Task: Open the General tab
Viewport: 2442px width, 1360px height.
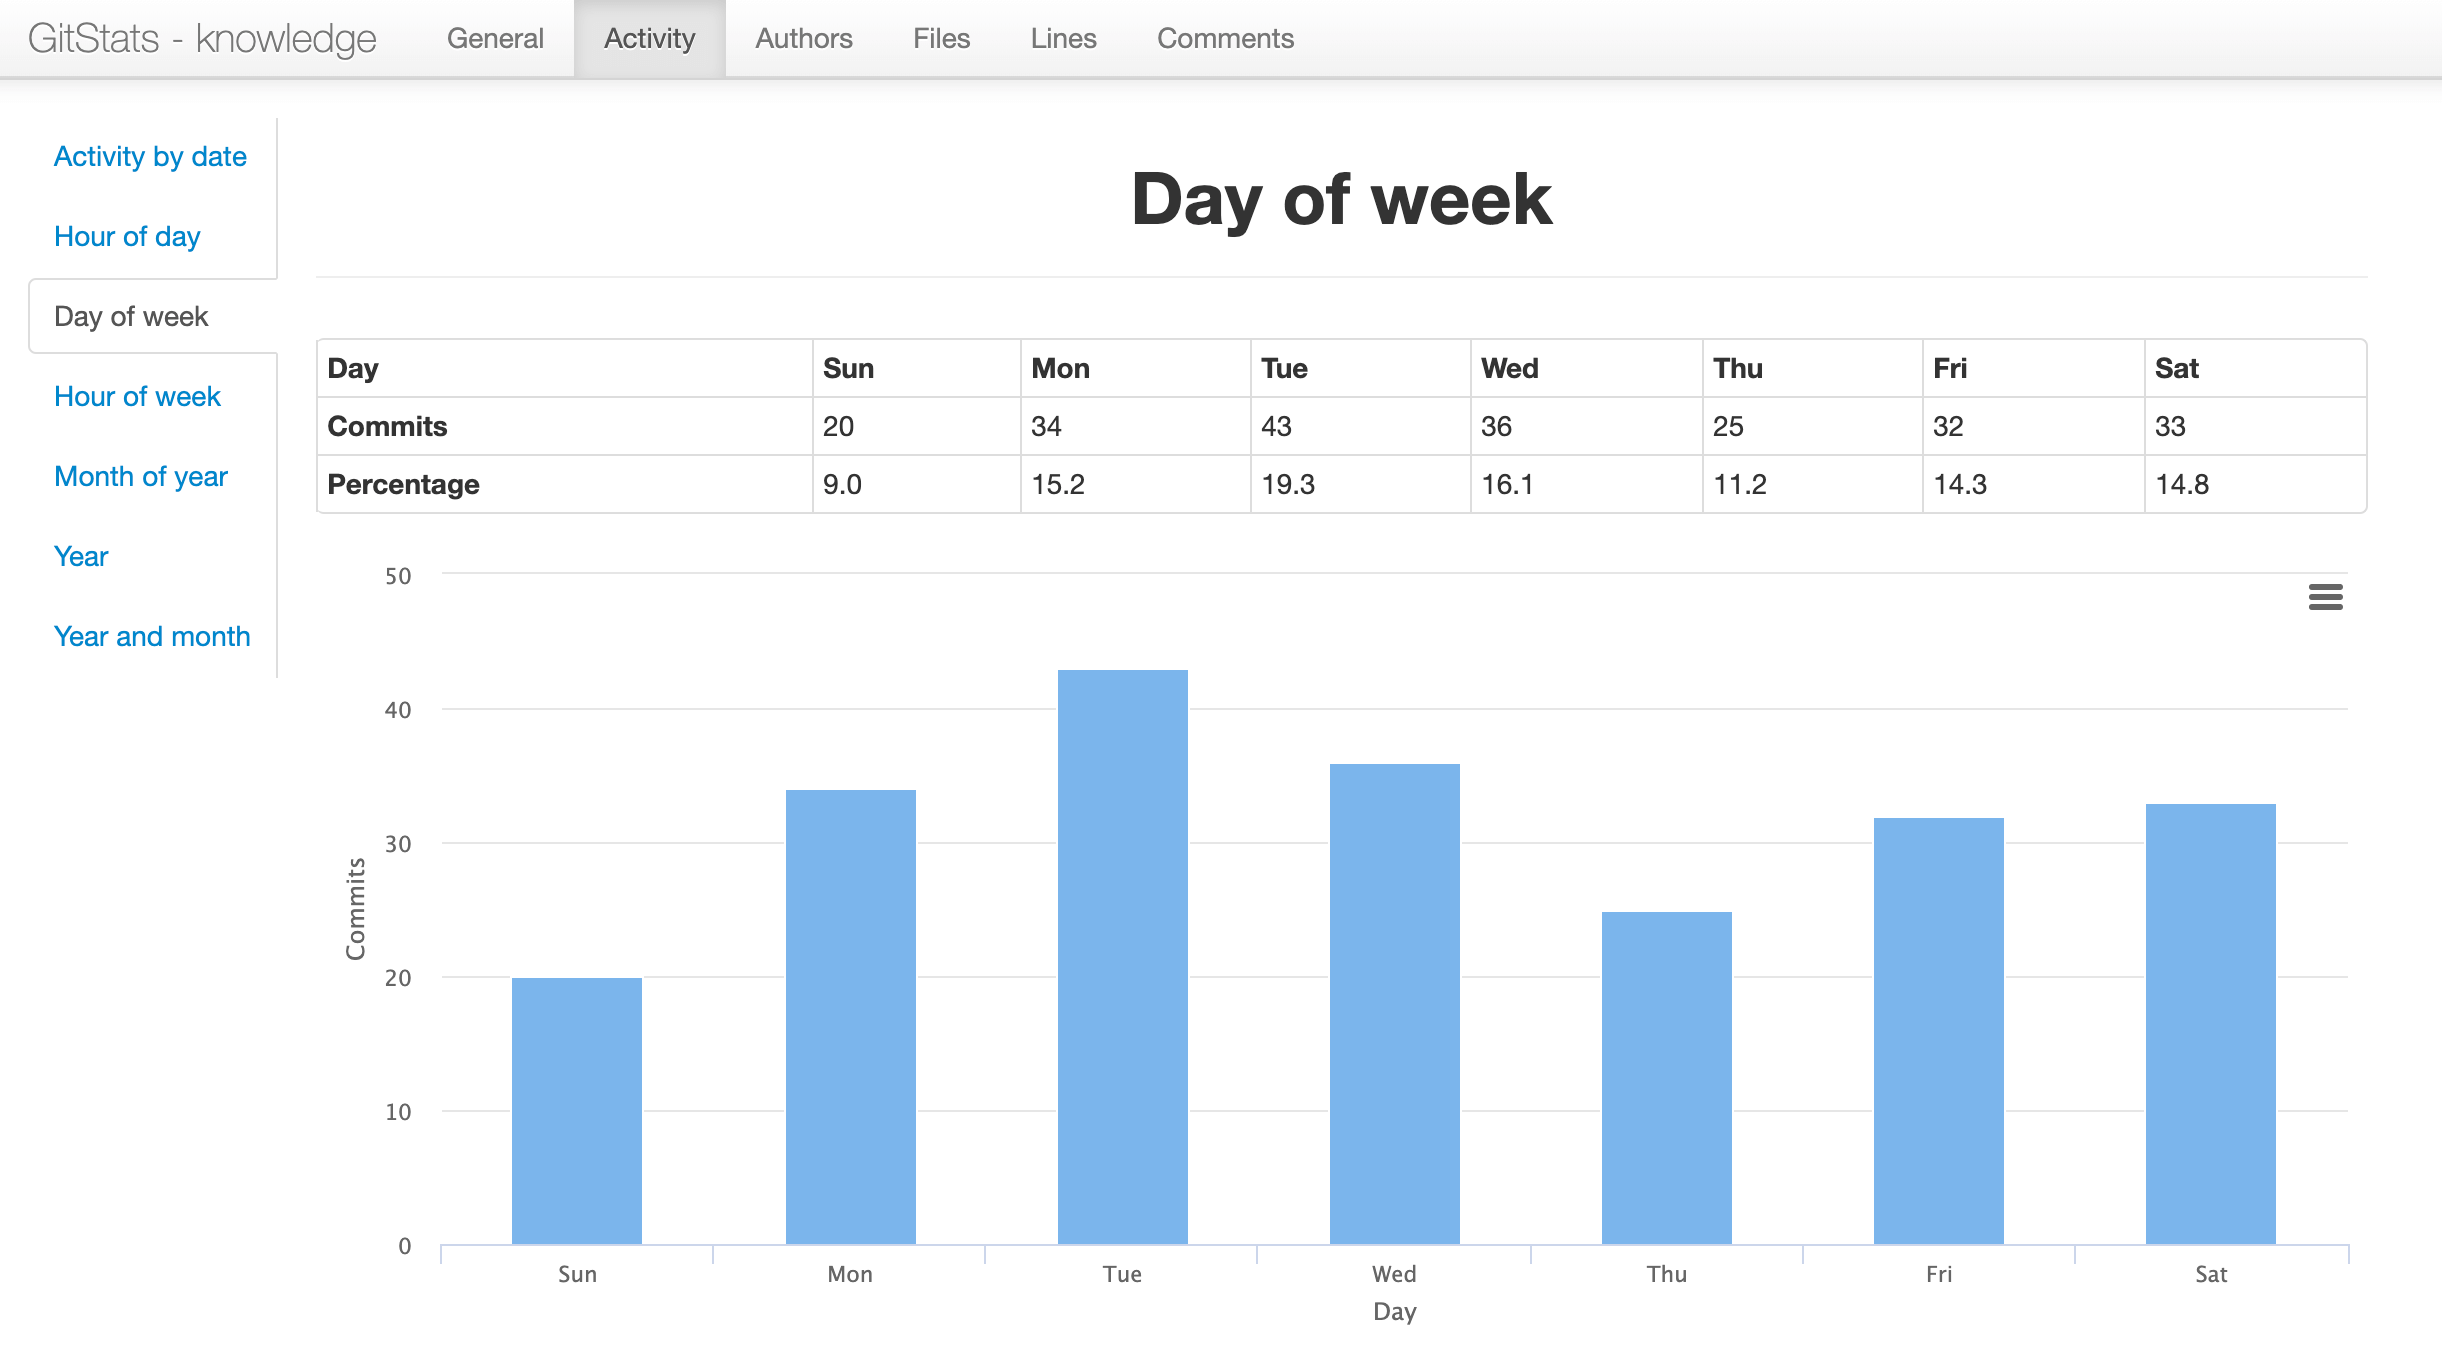Action: point(495,38)
